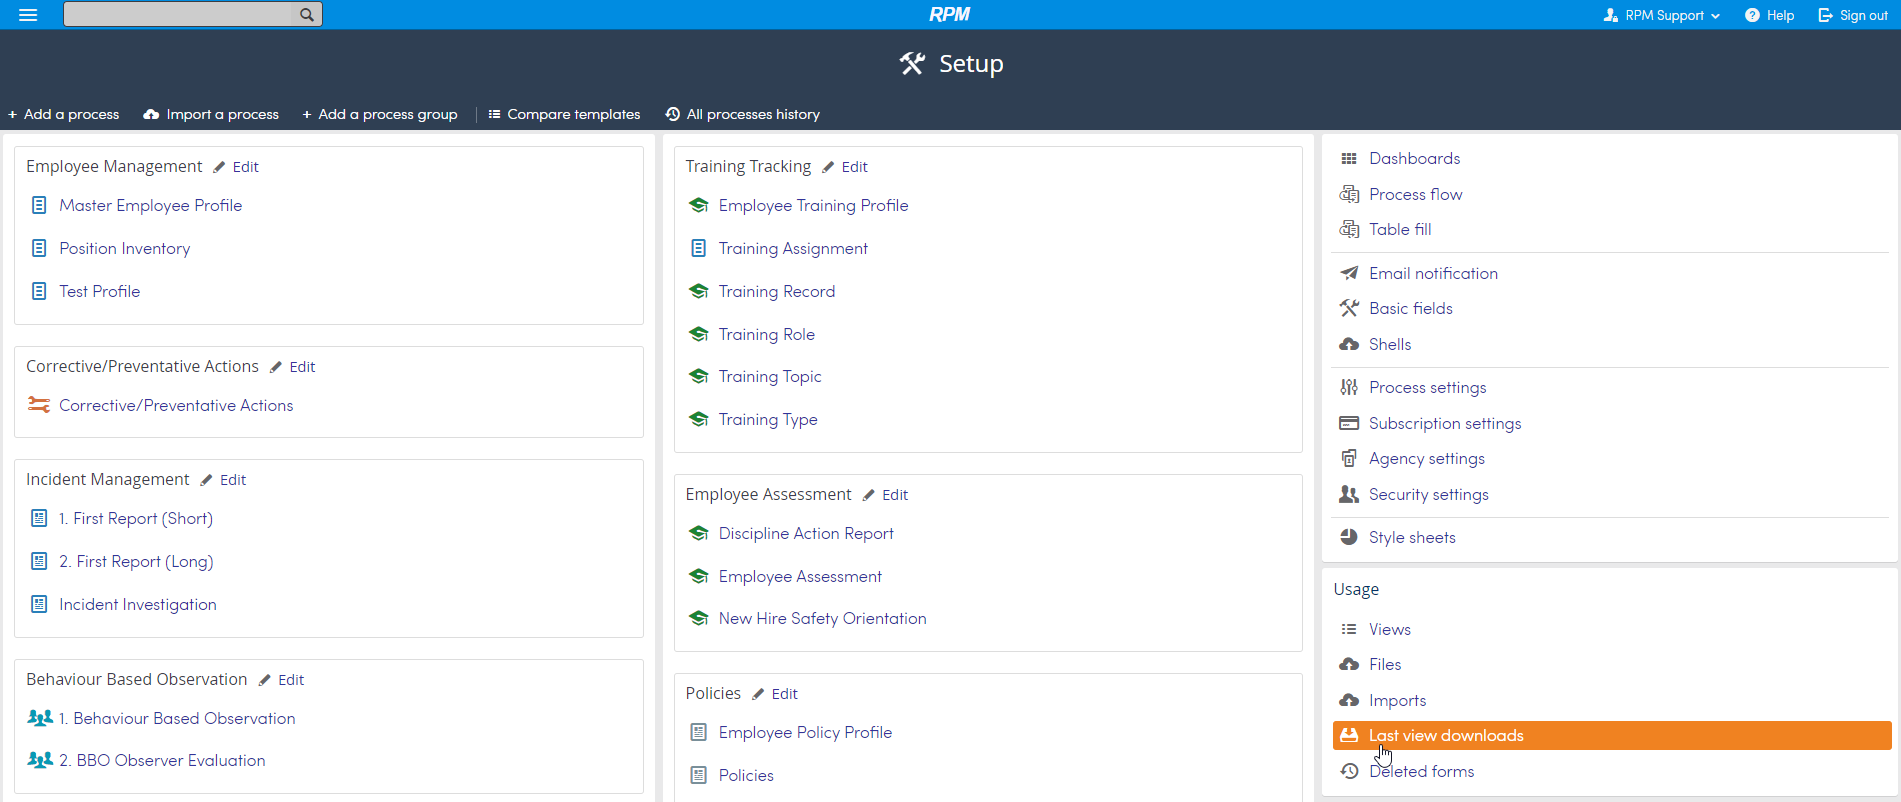Click the Employee Policy Profile form icon
Viewport: 1901px width, 802px height.
click(x=699, y=732)
